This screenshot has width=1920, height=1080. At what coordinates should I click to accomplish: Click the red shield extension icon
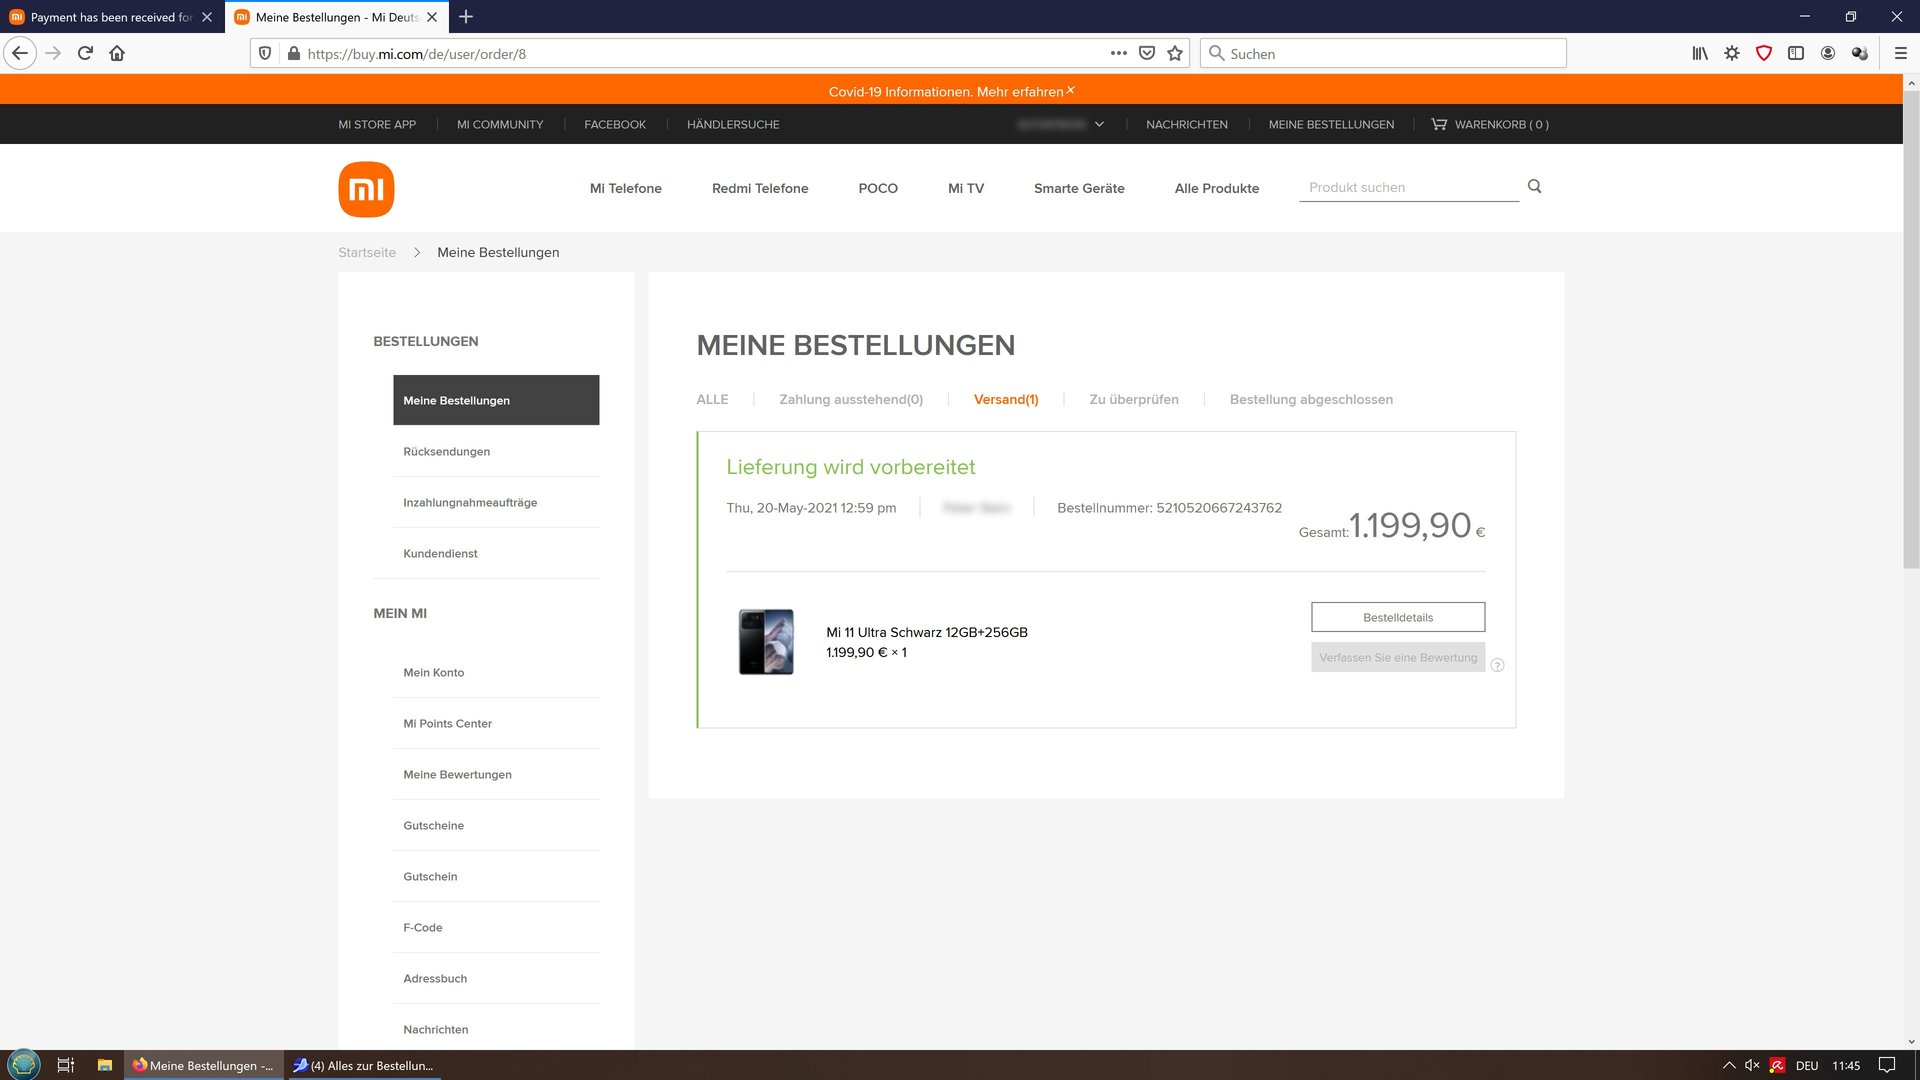tap(1764, 53)
